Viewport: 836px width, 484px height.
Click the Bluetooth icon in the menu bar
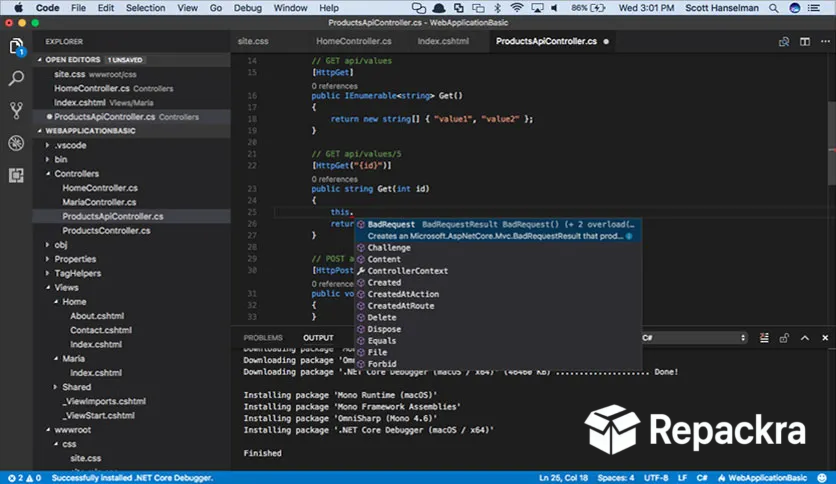point(497,8)
